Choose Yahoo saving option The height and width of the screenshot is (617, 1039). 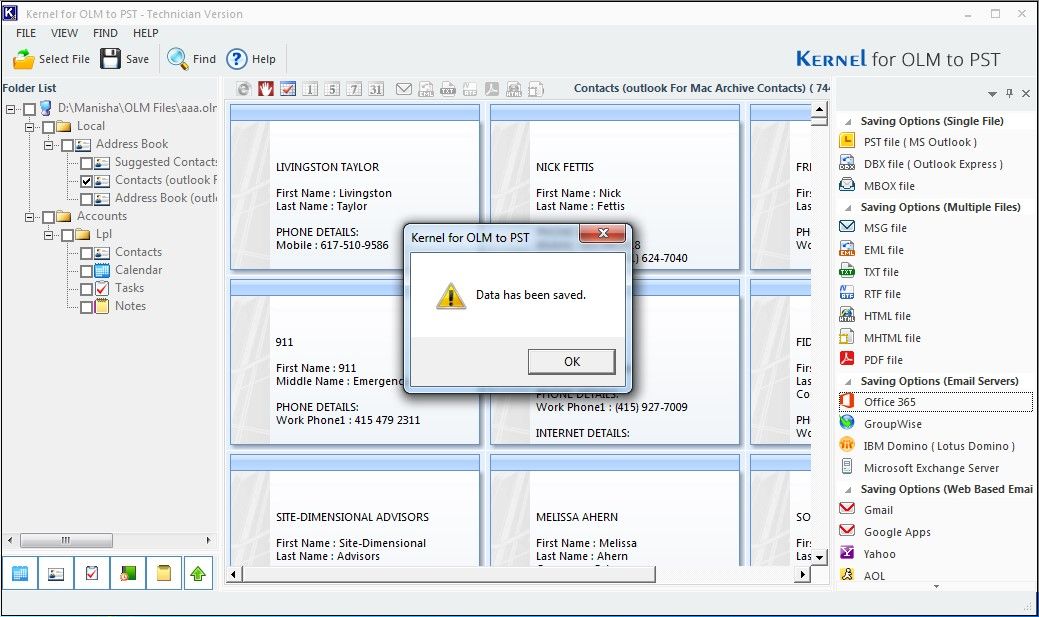[x=879, y=553]
